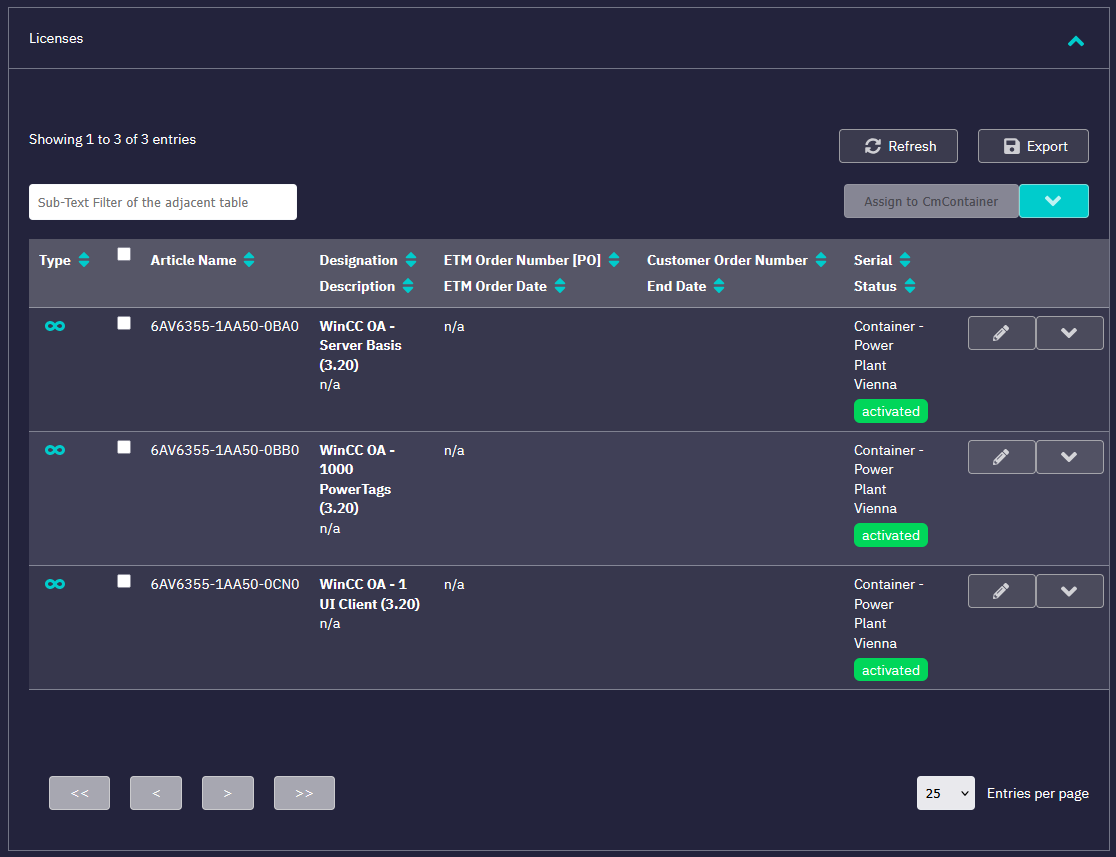The width and height of the screenshot is (1116, 857).
Task: Go to the next page of entries
Action: point(228,793)
